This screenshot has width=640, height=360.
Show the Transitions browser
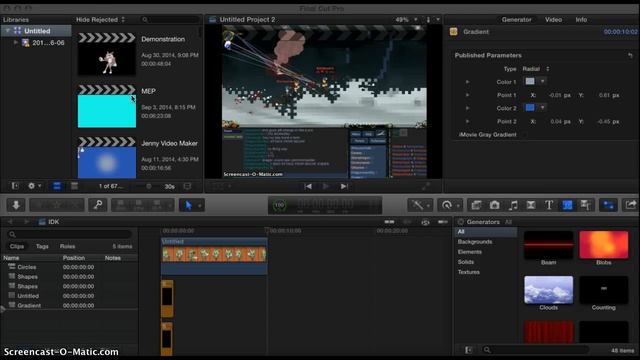(531, 205)
